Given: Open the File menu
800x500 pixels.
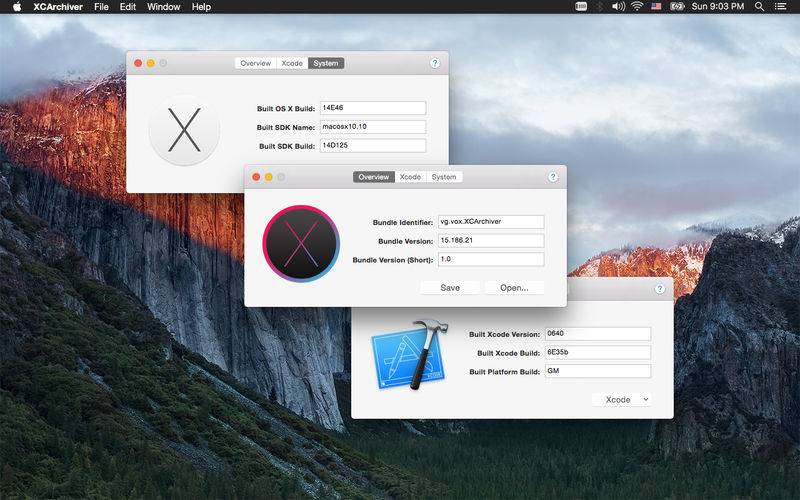Looking at the screenshot, I should point(101,7).
